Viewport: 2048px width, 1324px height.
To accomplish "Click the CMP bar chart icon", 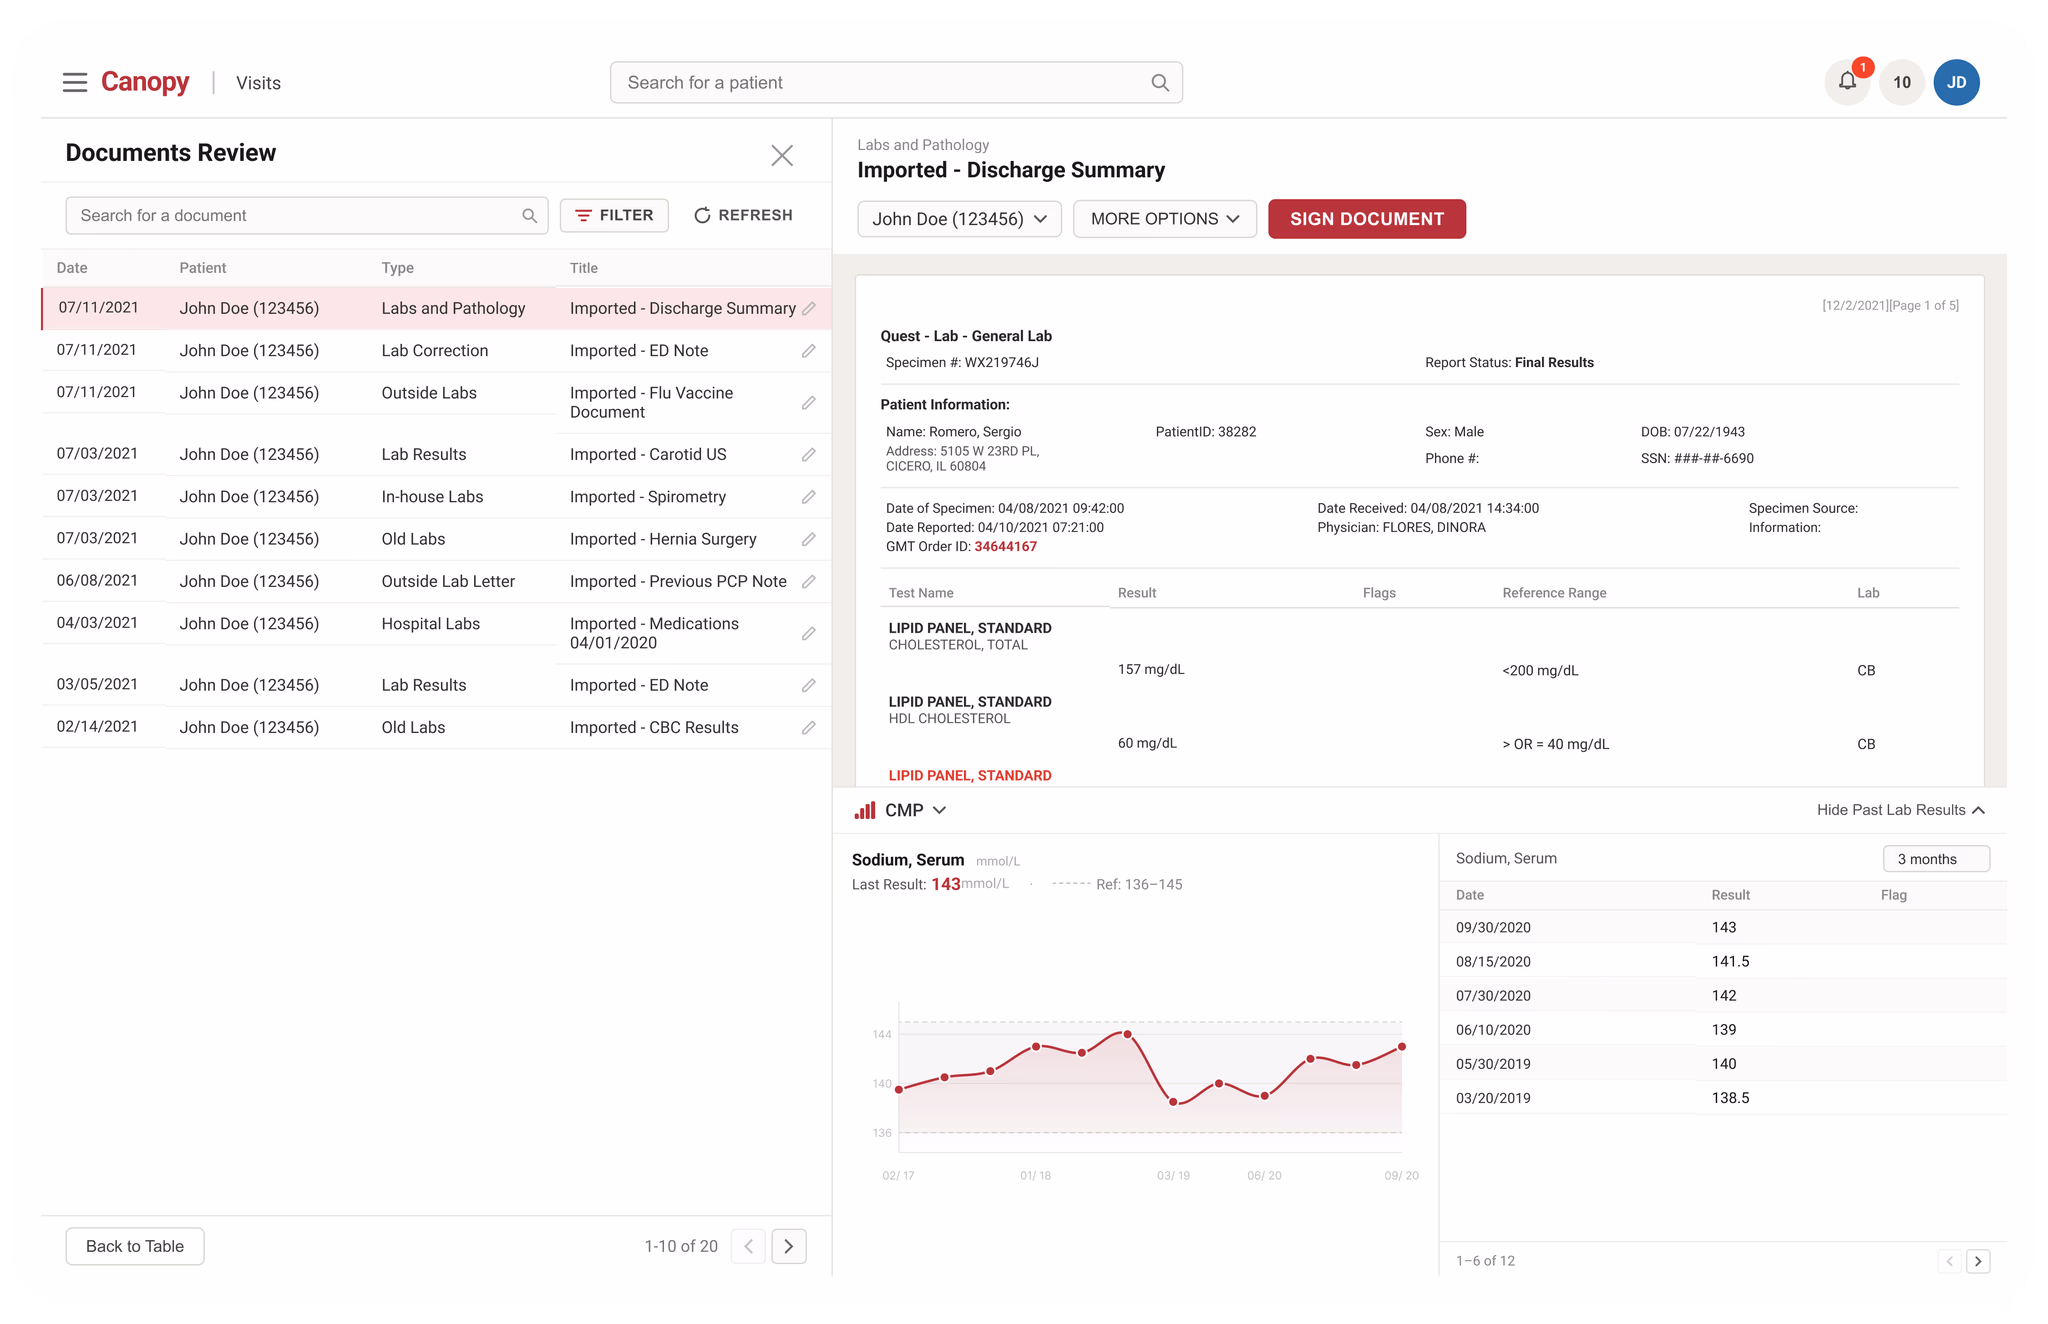I will (865, 810).
